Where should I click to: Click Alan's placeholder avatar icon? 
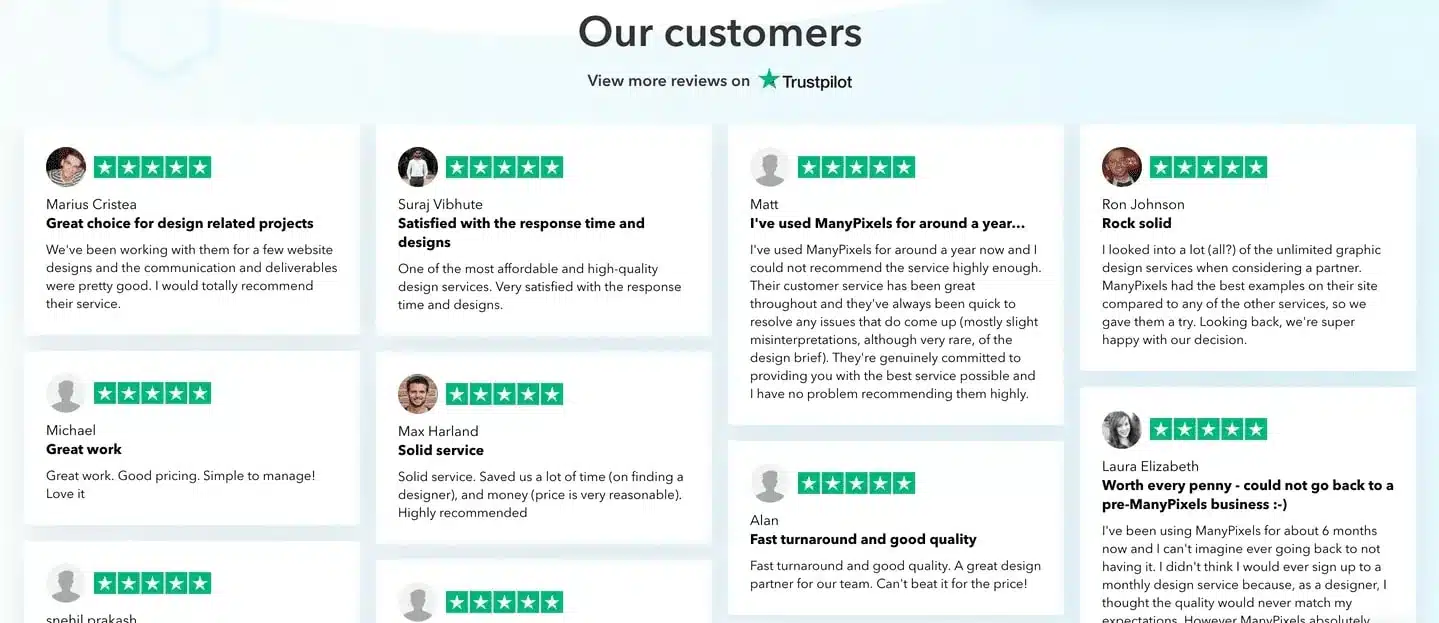(770, 483)
